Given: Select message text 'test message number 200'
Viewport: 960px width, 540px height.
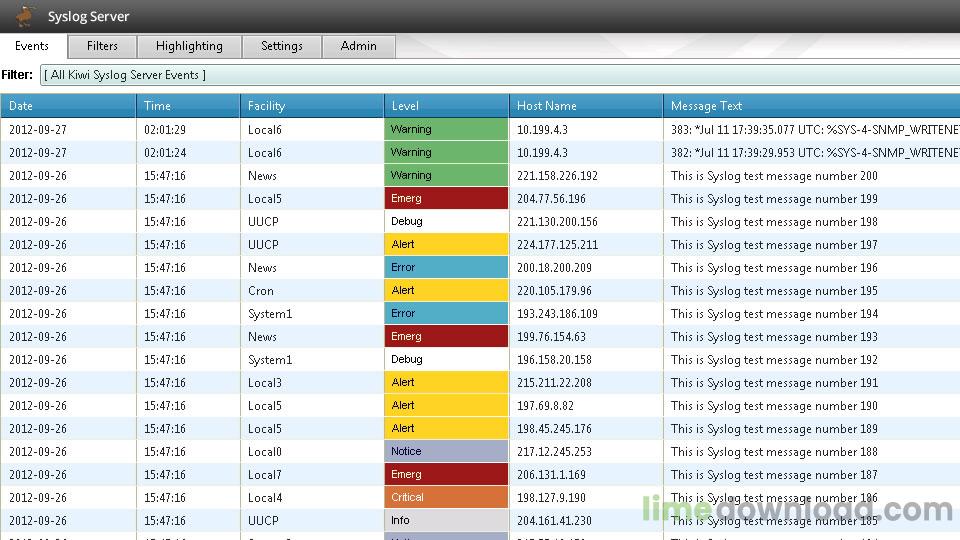Looking at the screenshot, I should tap(811, 176).
